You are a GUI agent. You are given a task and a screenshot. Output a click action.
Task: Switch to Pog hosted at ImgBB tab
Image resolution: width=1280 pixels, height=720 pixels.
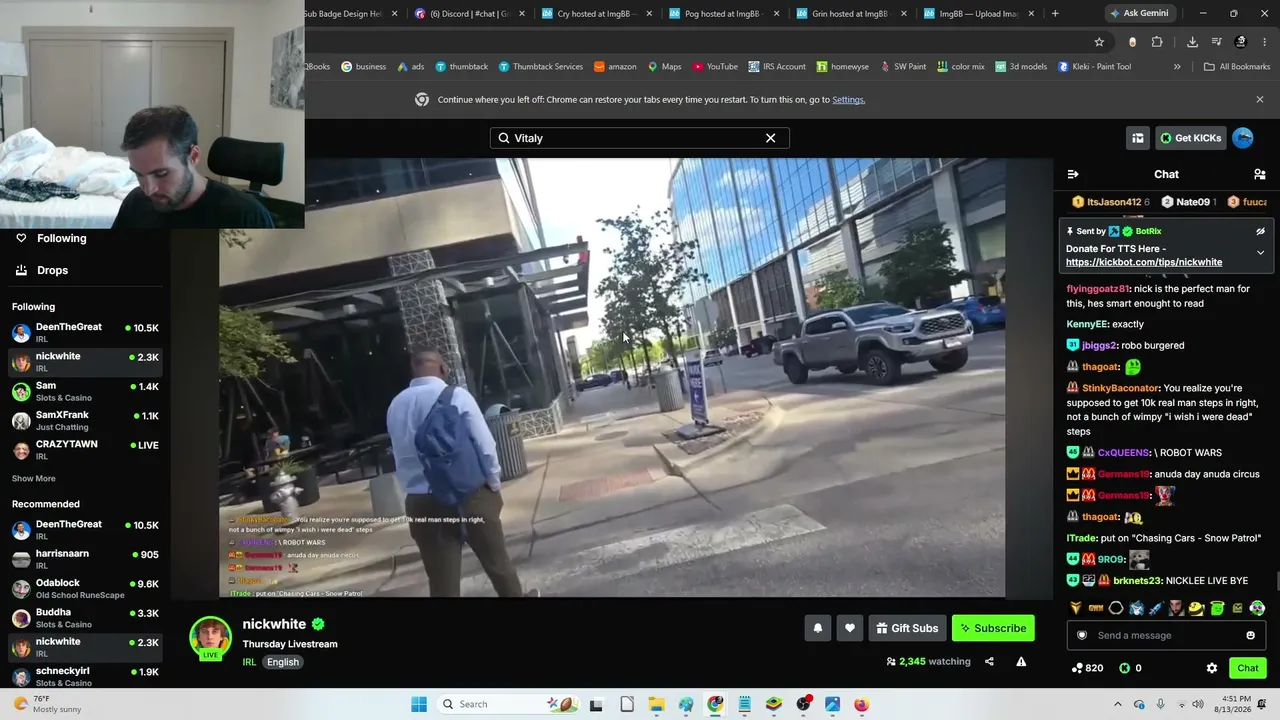(x=724, y=14)
